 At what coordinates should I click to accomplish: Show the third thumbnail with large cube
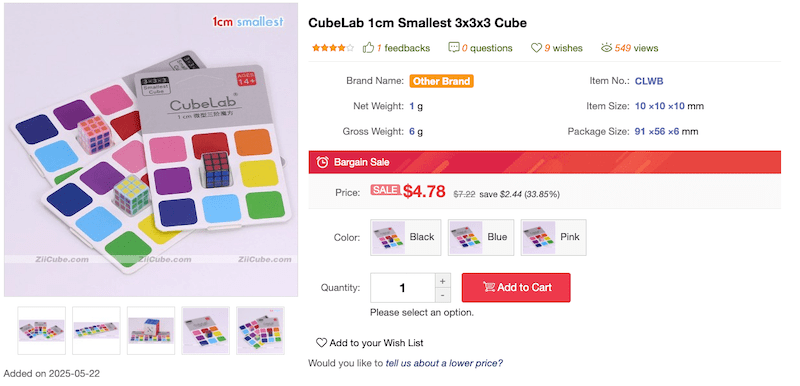click(x=151, y=330)
